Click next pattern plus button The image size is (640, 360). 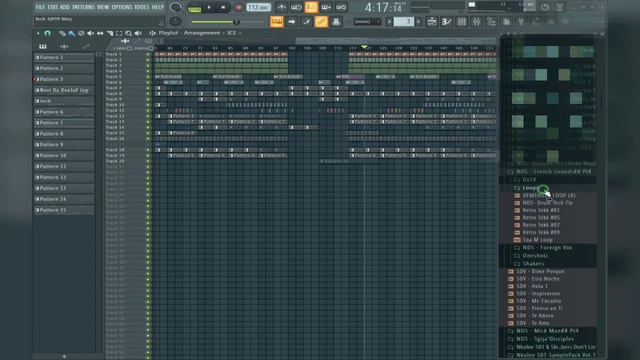(x=418, y=21)
